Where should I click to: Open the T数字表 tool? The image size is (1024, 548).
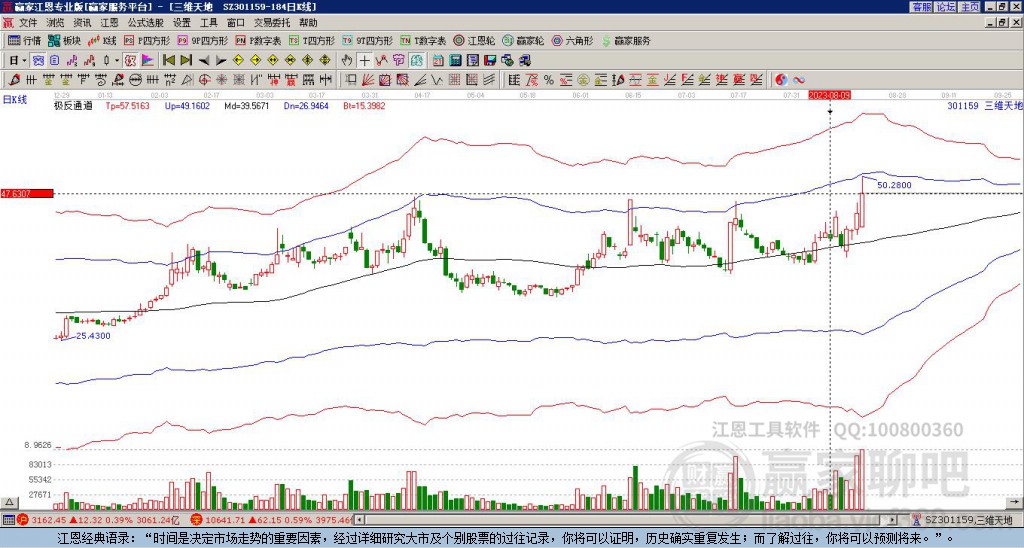[423, 40]
